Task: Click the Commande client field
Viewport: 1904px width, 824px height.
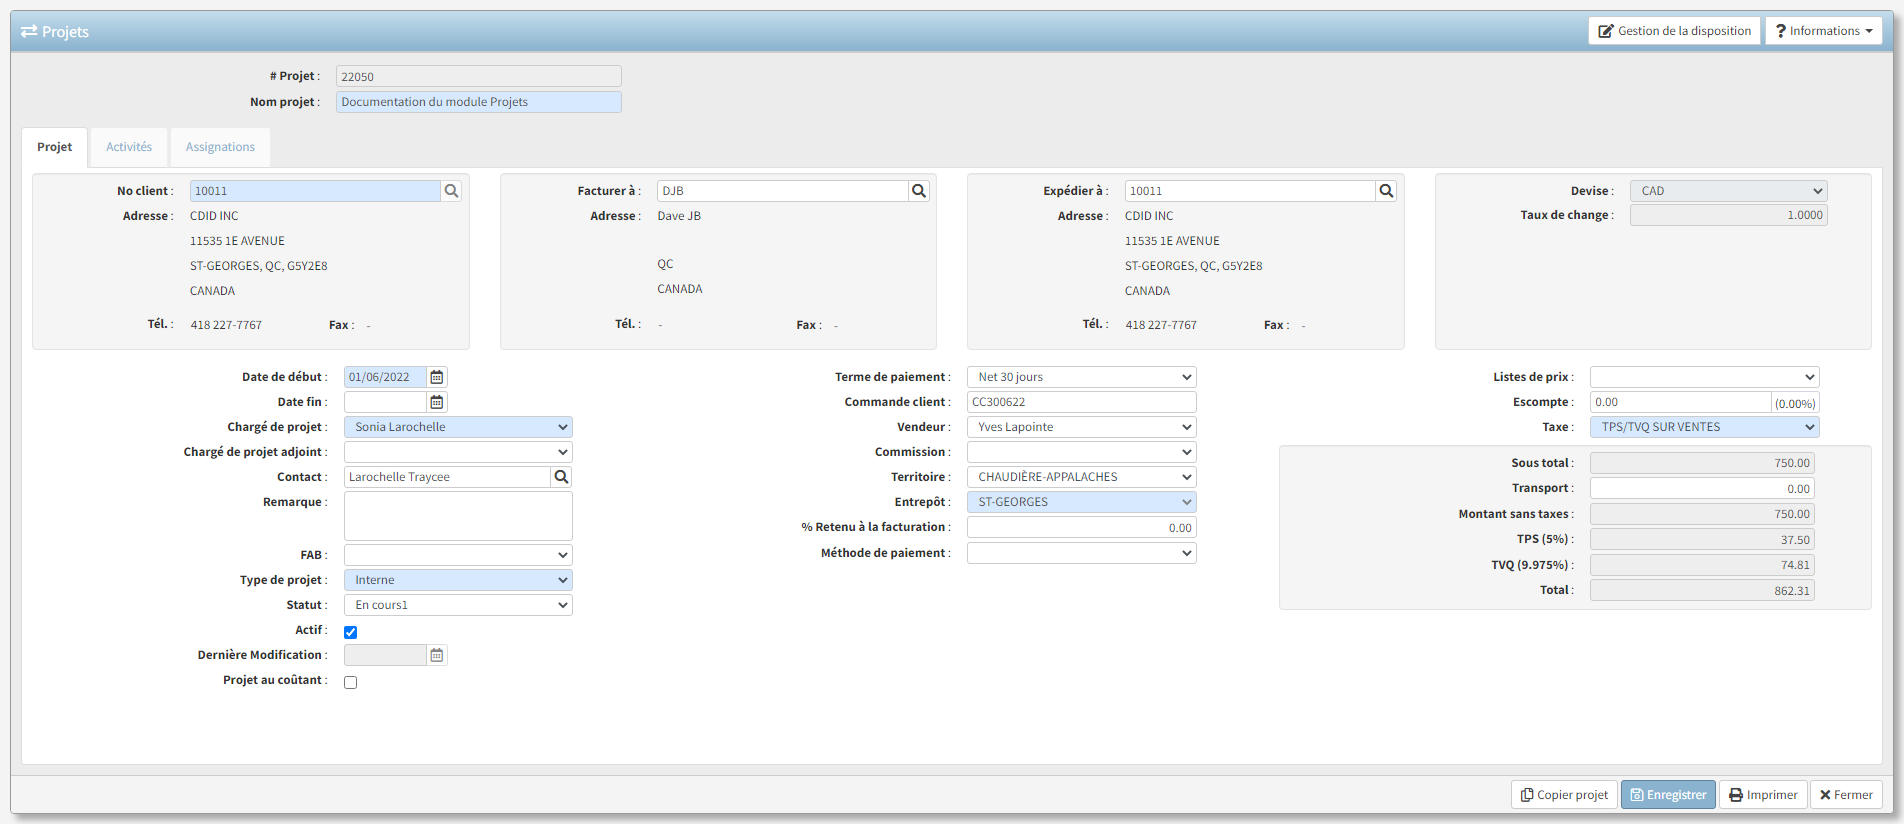Action: (x=1081, y=402)
